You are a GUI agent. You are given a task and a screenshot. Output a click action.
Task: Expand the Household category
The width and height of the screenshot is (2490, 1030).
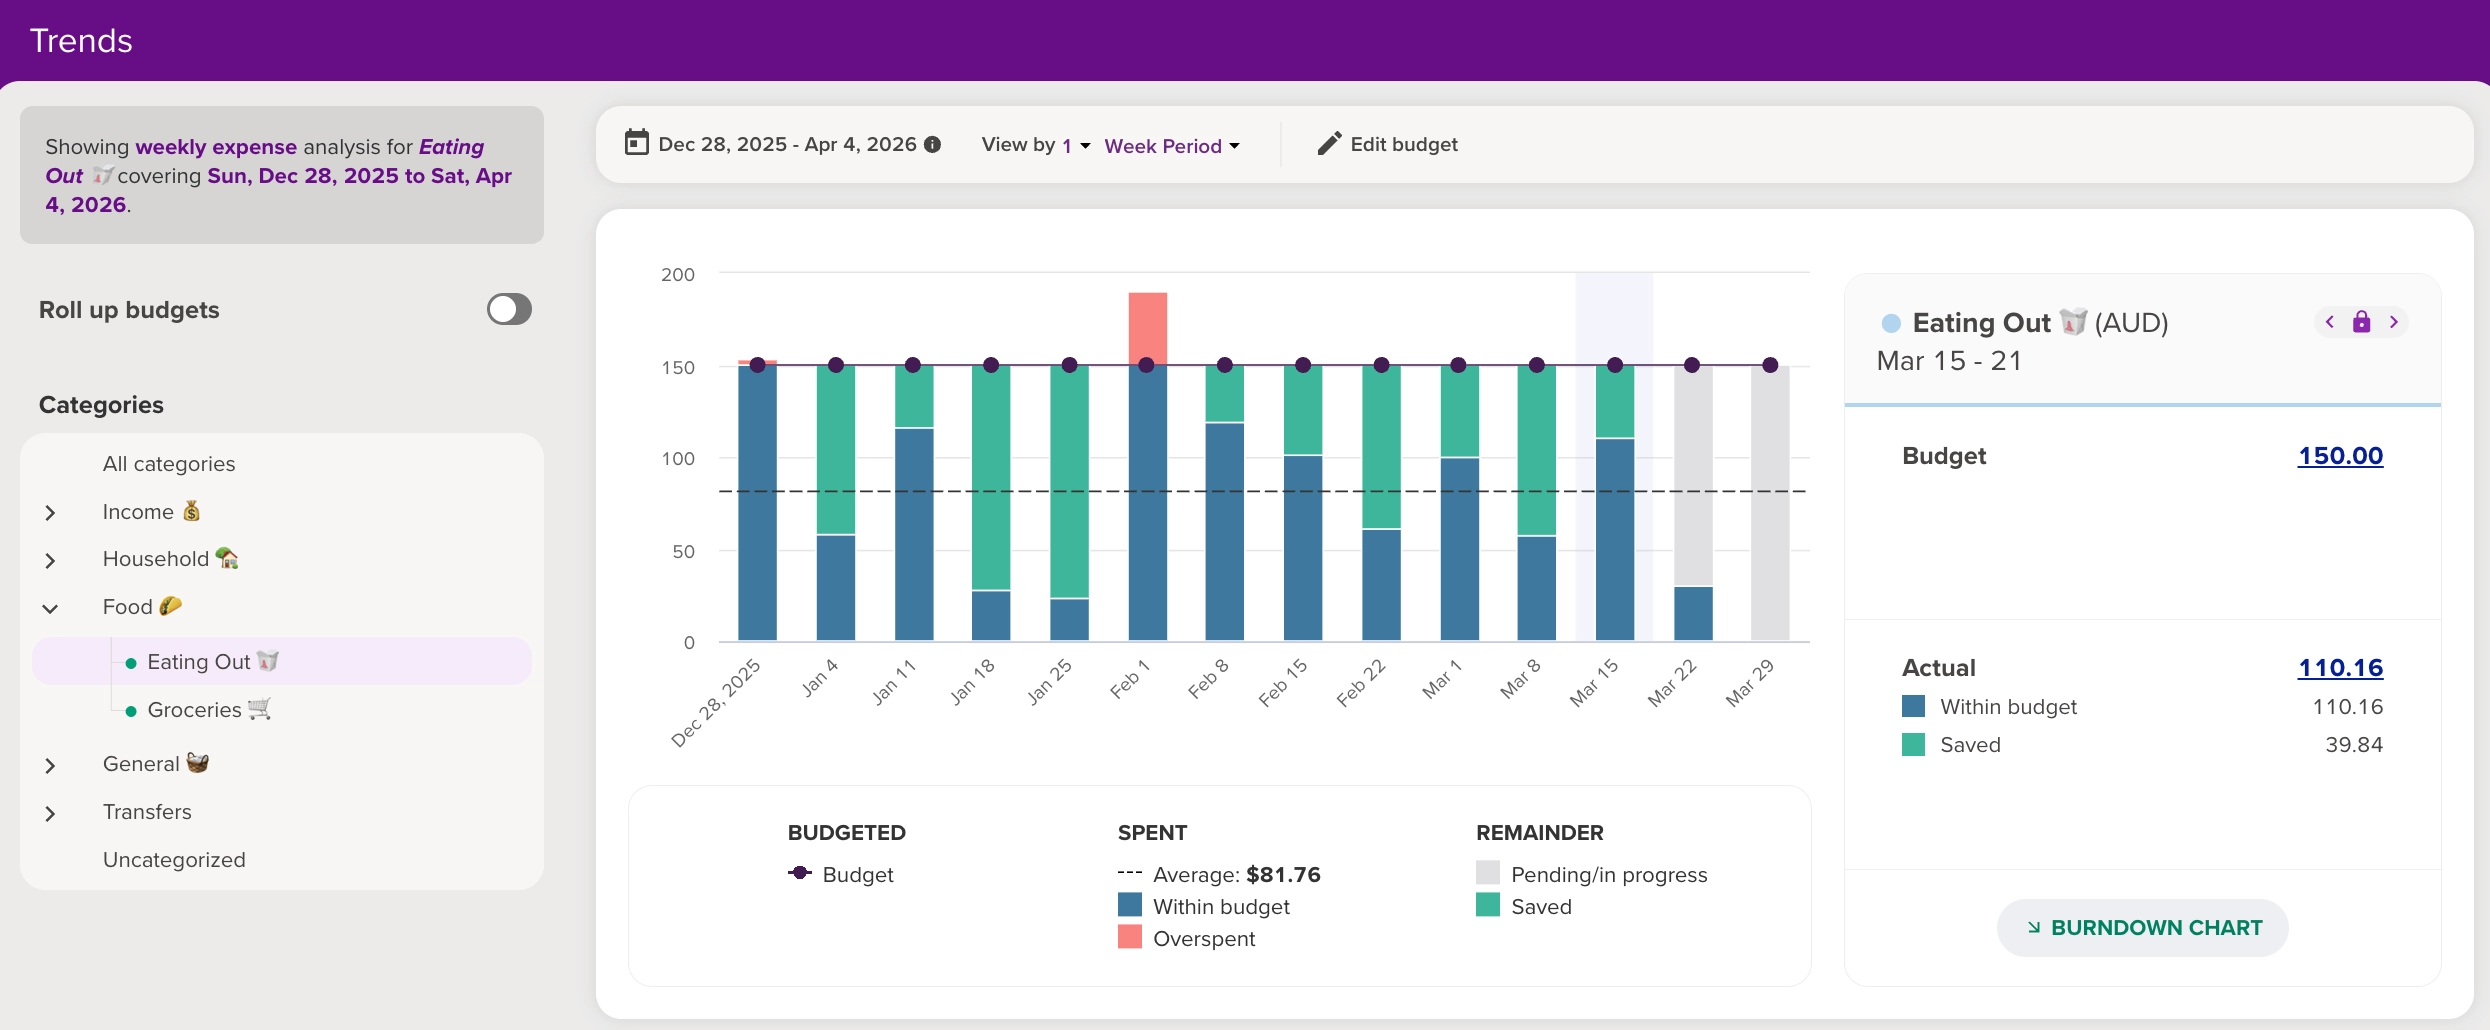pos(50,561)
